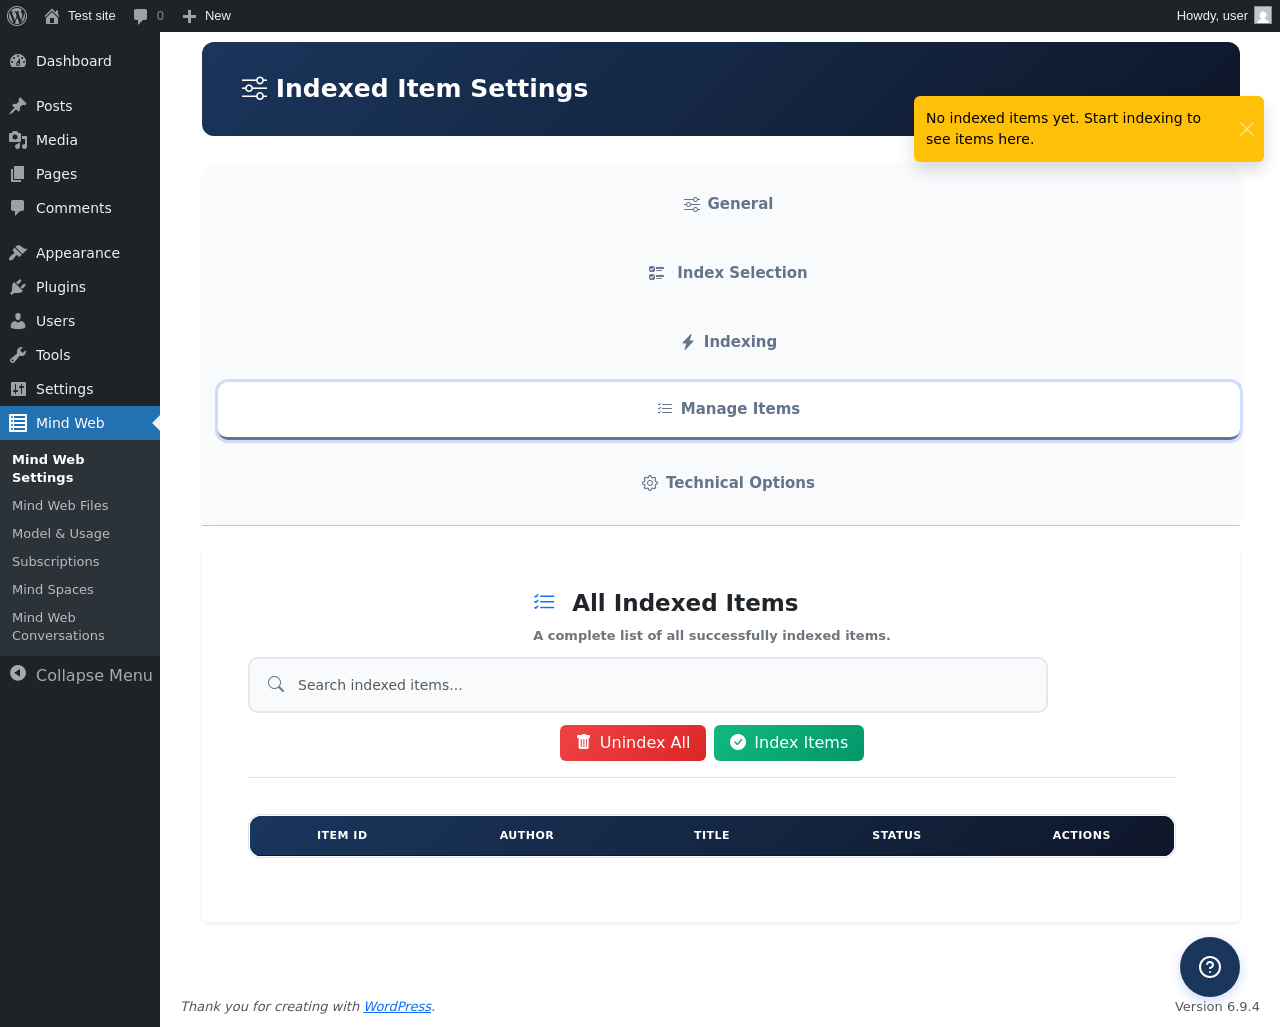1280x1027 pixels.
Task: Switch to the Index Selection tab
Action: [x=728, y=273]
